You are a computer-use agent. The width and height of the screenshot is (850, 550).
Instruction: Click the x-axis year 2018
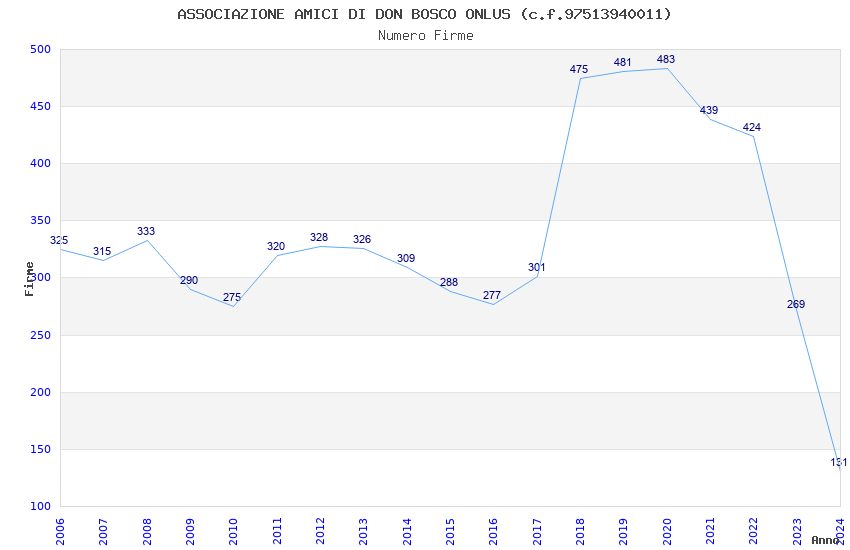(580, 531)
